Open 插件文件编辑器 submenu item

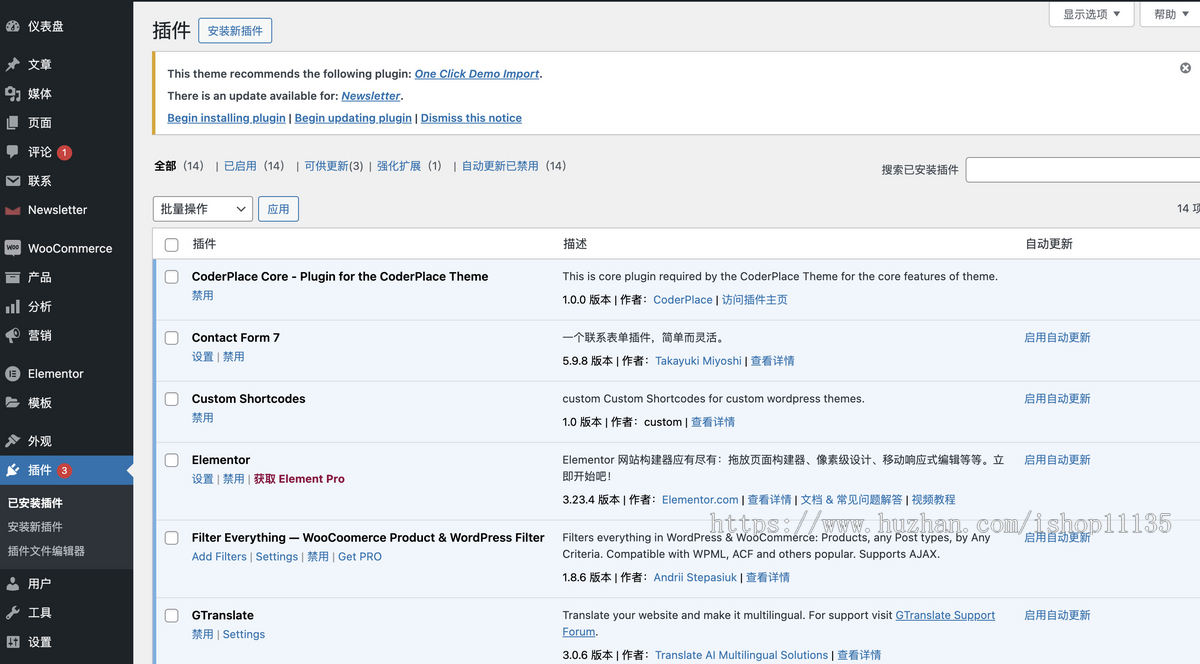point(46,551)
